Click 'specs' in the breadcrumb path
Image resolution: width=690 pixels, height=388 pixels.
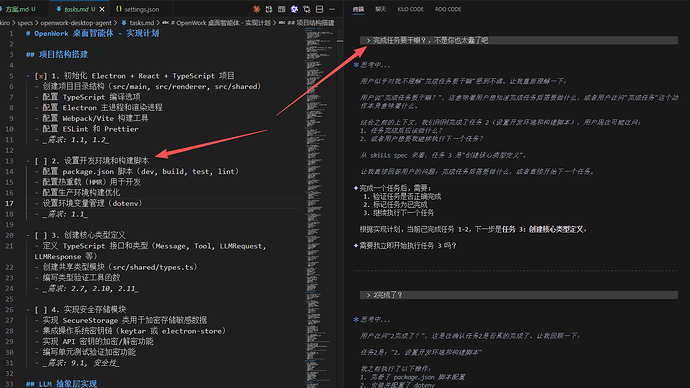(x=25, y=22)
